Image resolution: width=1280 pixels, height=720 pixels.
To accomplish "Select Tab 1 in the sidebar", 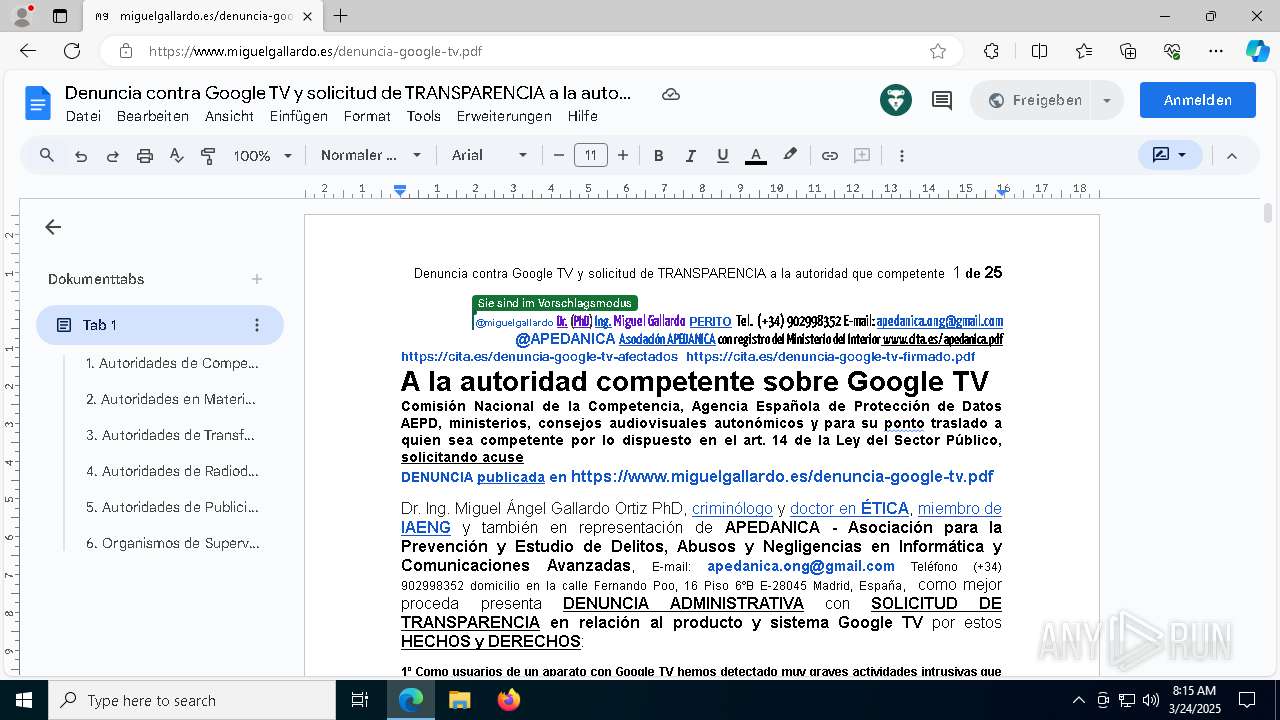I will [160, 325].
